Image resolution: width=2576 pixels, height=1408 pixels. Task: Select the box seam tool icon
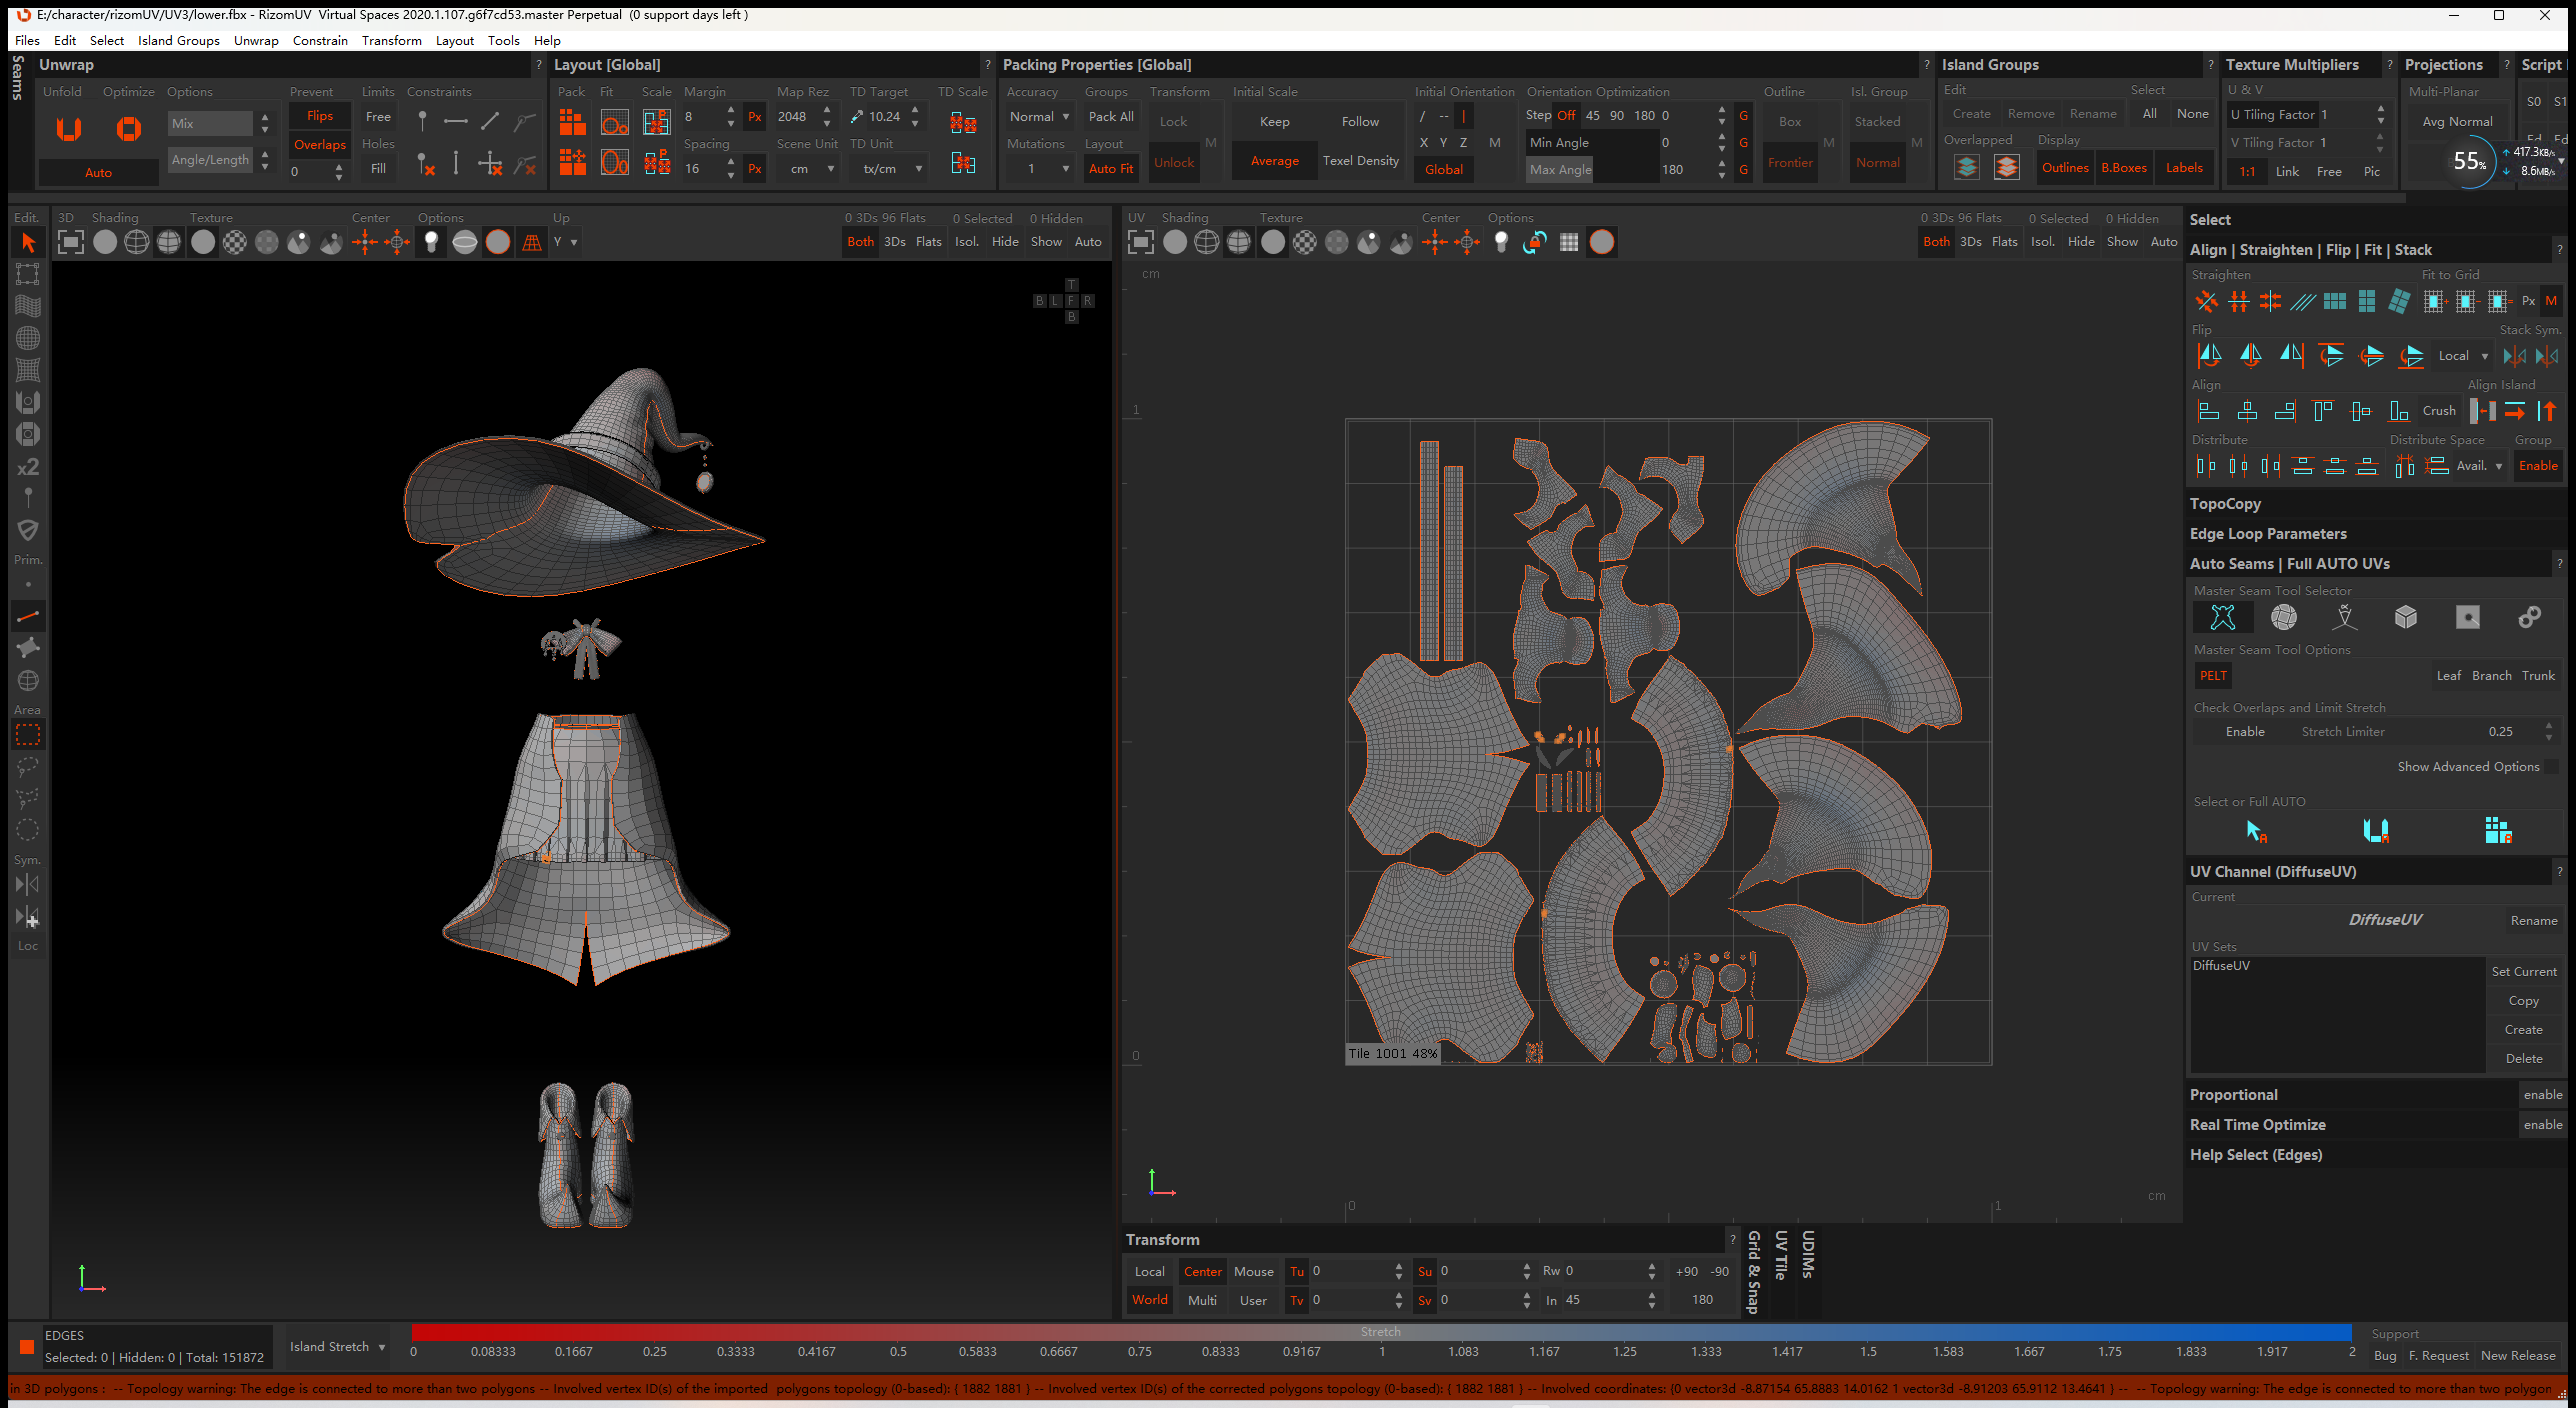[x=2405, y=618]
